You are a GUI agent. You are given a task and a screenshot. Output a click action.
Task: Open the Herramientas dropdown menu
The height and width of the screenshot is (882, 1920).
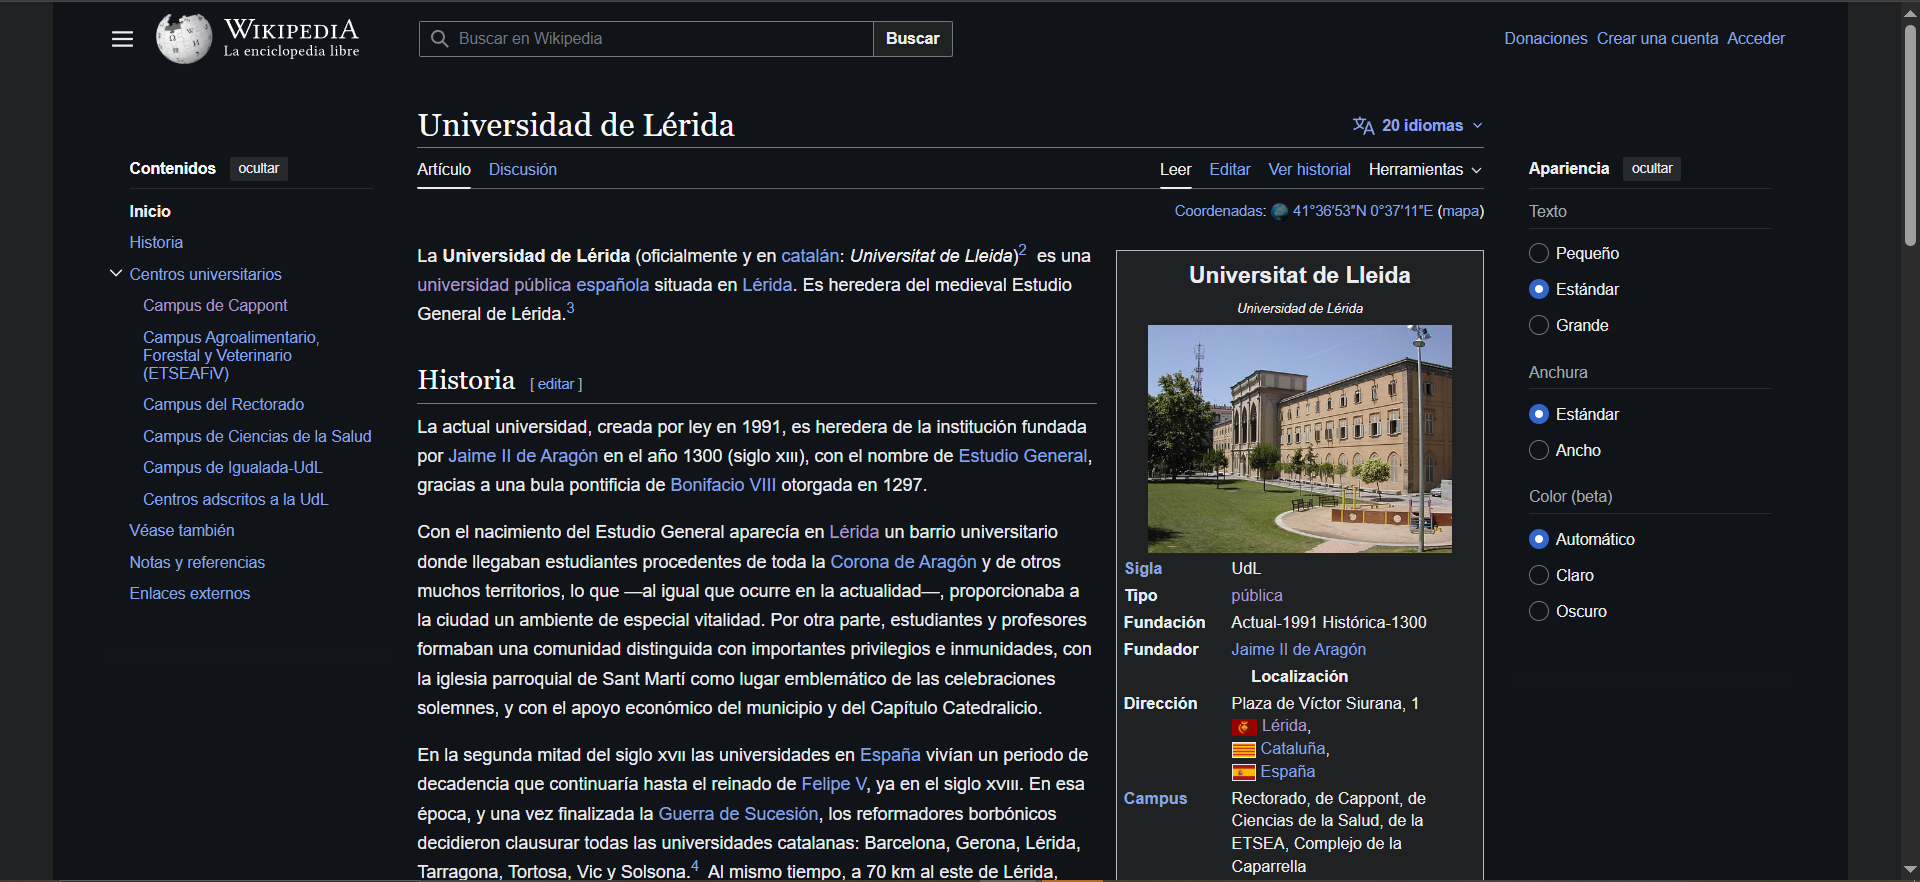point(1424,170)
